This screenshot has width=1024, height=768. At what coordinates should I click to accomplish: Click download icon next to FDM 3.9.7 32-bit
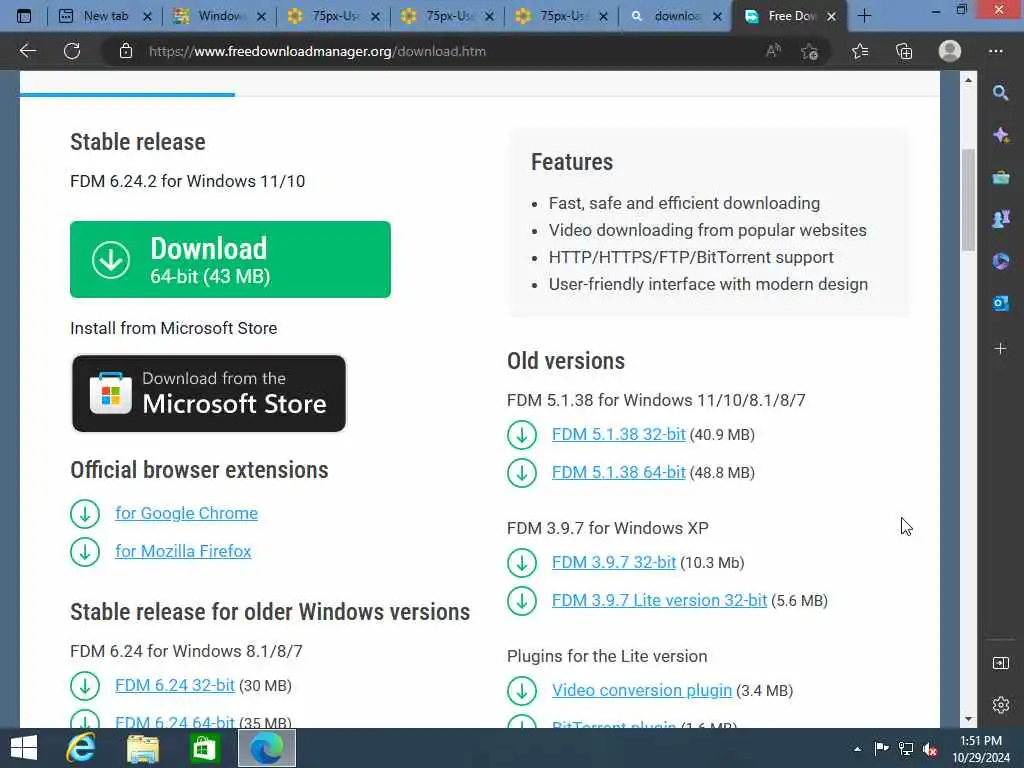coord(522,563)
